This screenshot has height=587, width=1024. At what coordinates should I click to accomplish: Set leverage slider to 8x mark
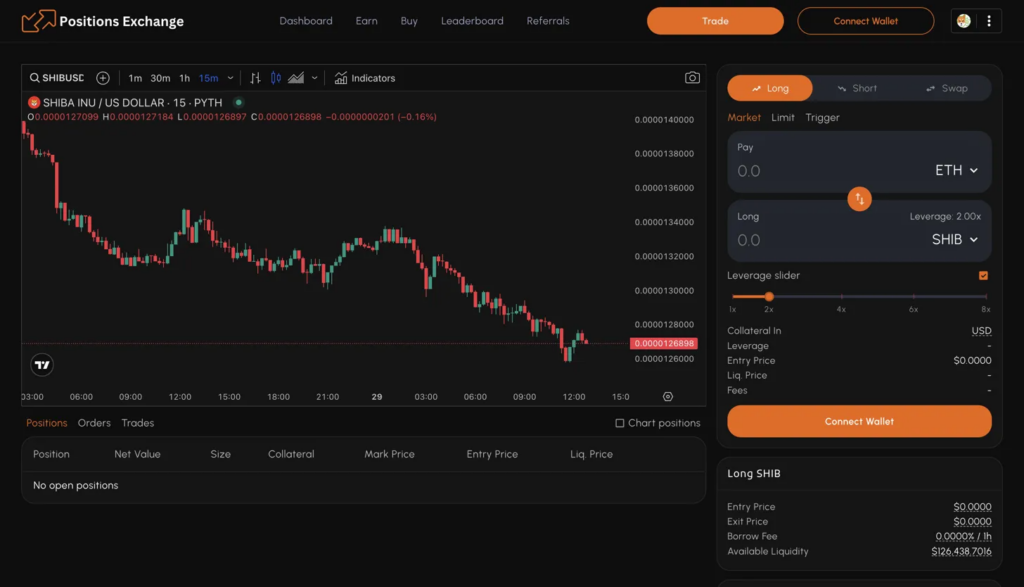coord(985,296)
